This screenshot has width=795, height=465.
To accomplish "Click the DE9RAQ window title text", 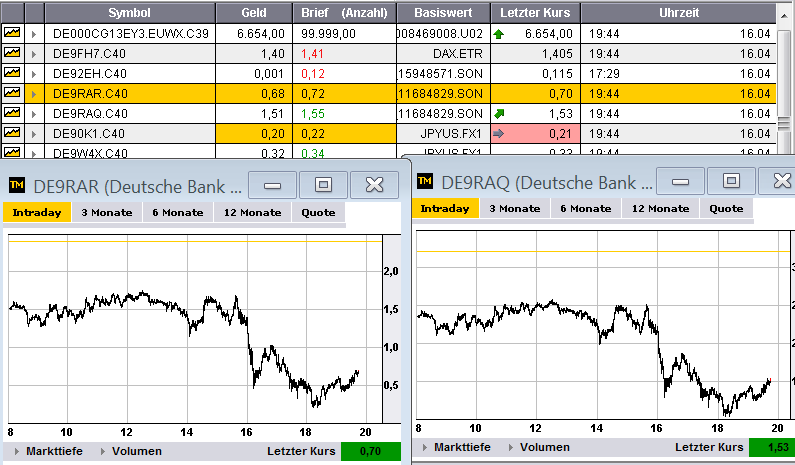I will pos(547,183).
